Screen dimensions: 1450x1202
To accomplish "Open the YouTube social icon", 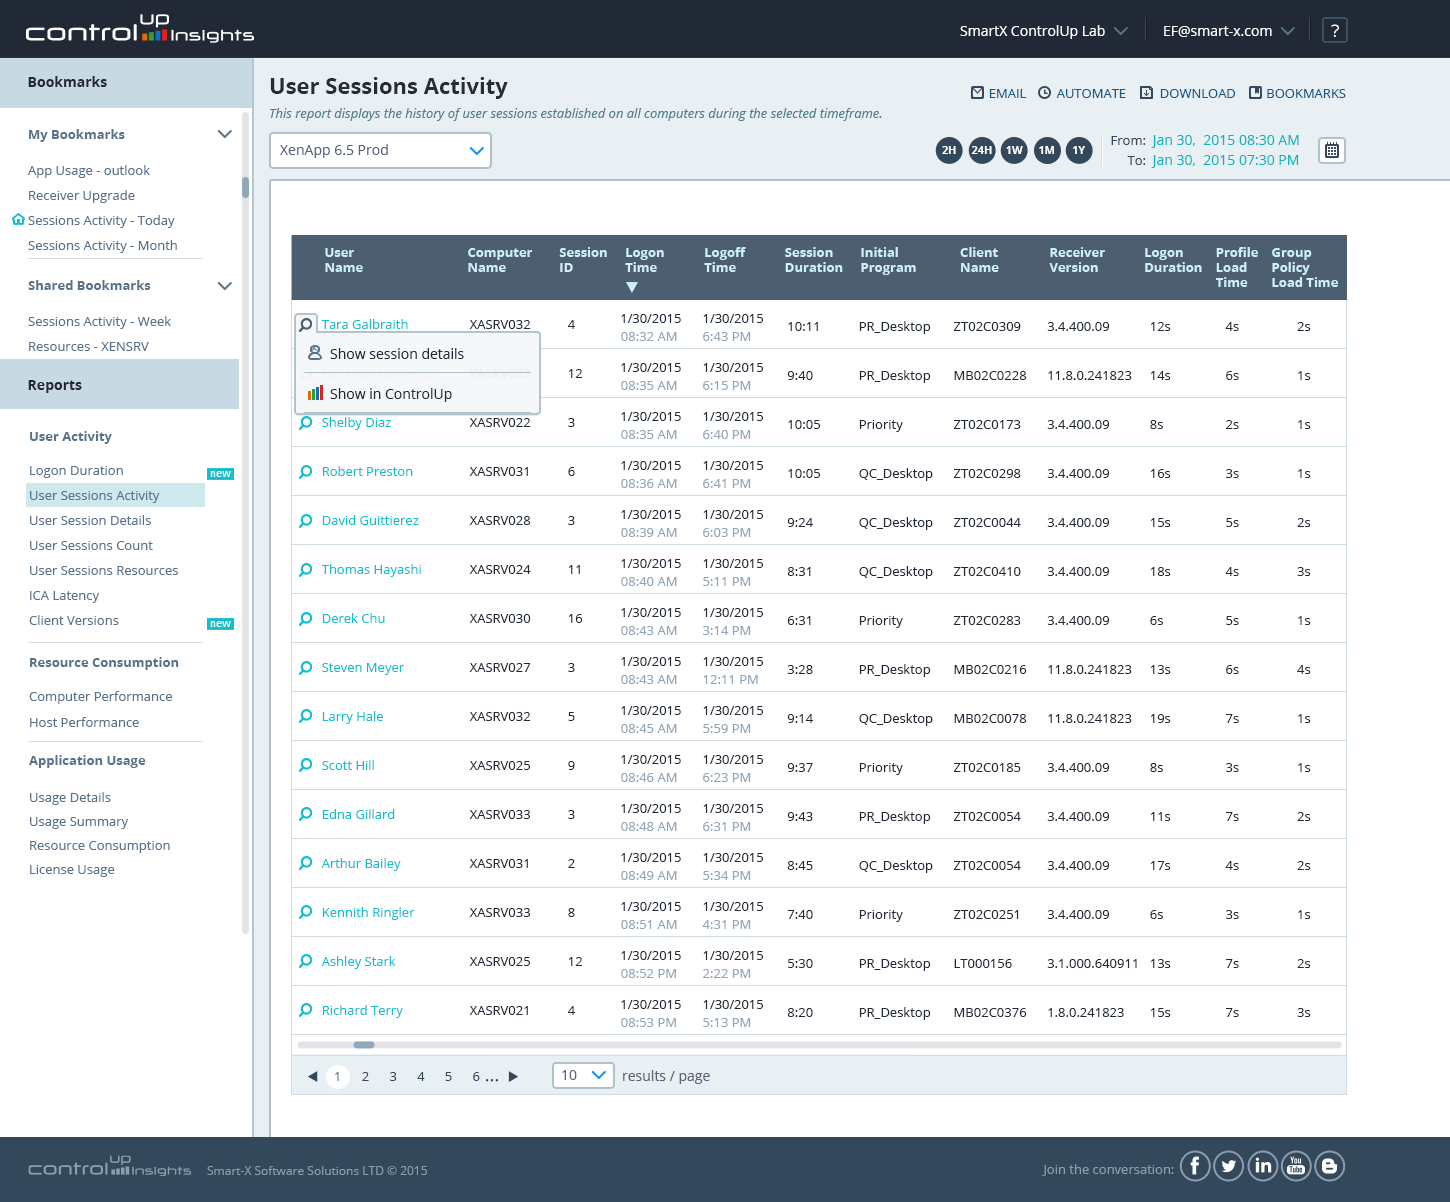I will click(1296, 1166).
